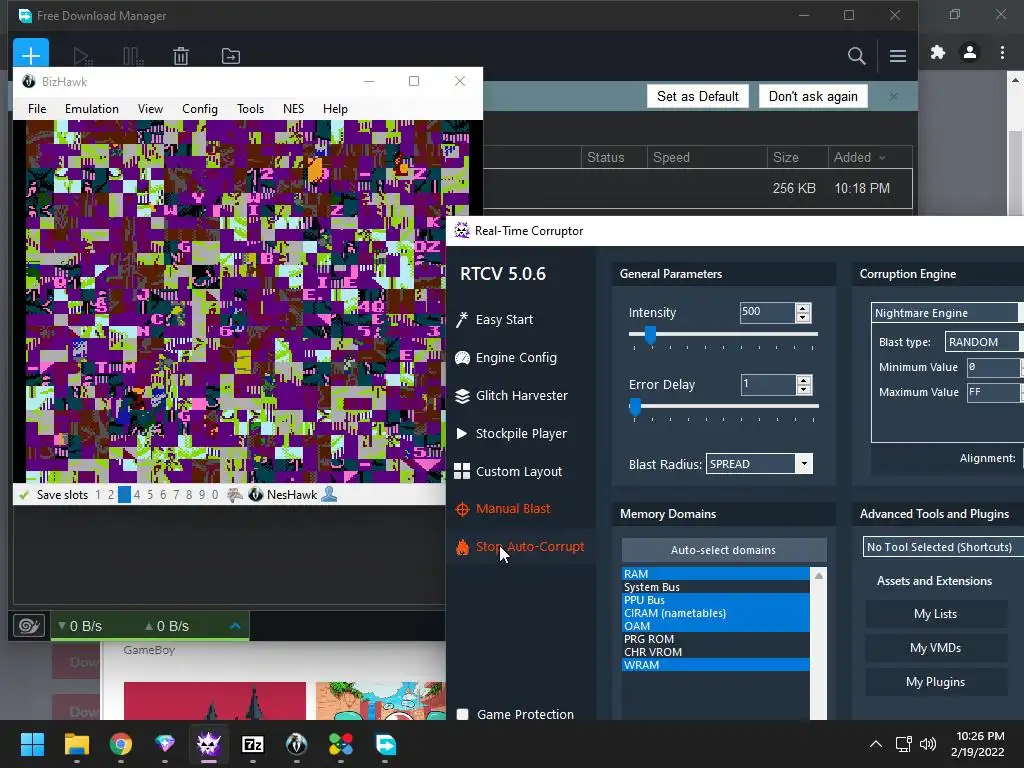Image resolution: width=1024 pixels, height=768 pixels.
Task: Open Glitch Harvester in RTCV
Action: 511,395
